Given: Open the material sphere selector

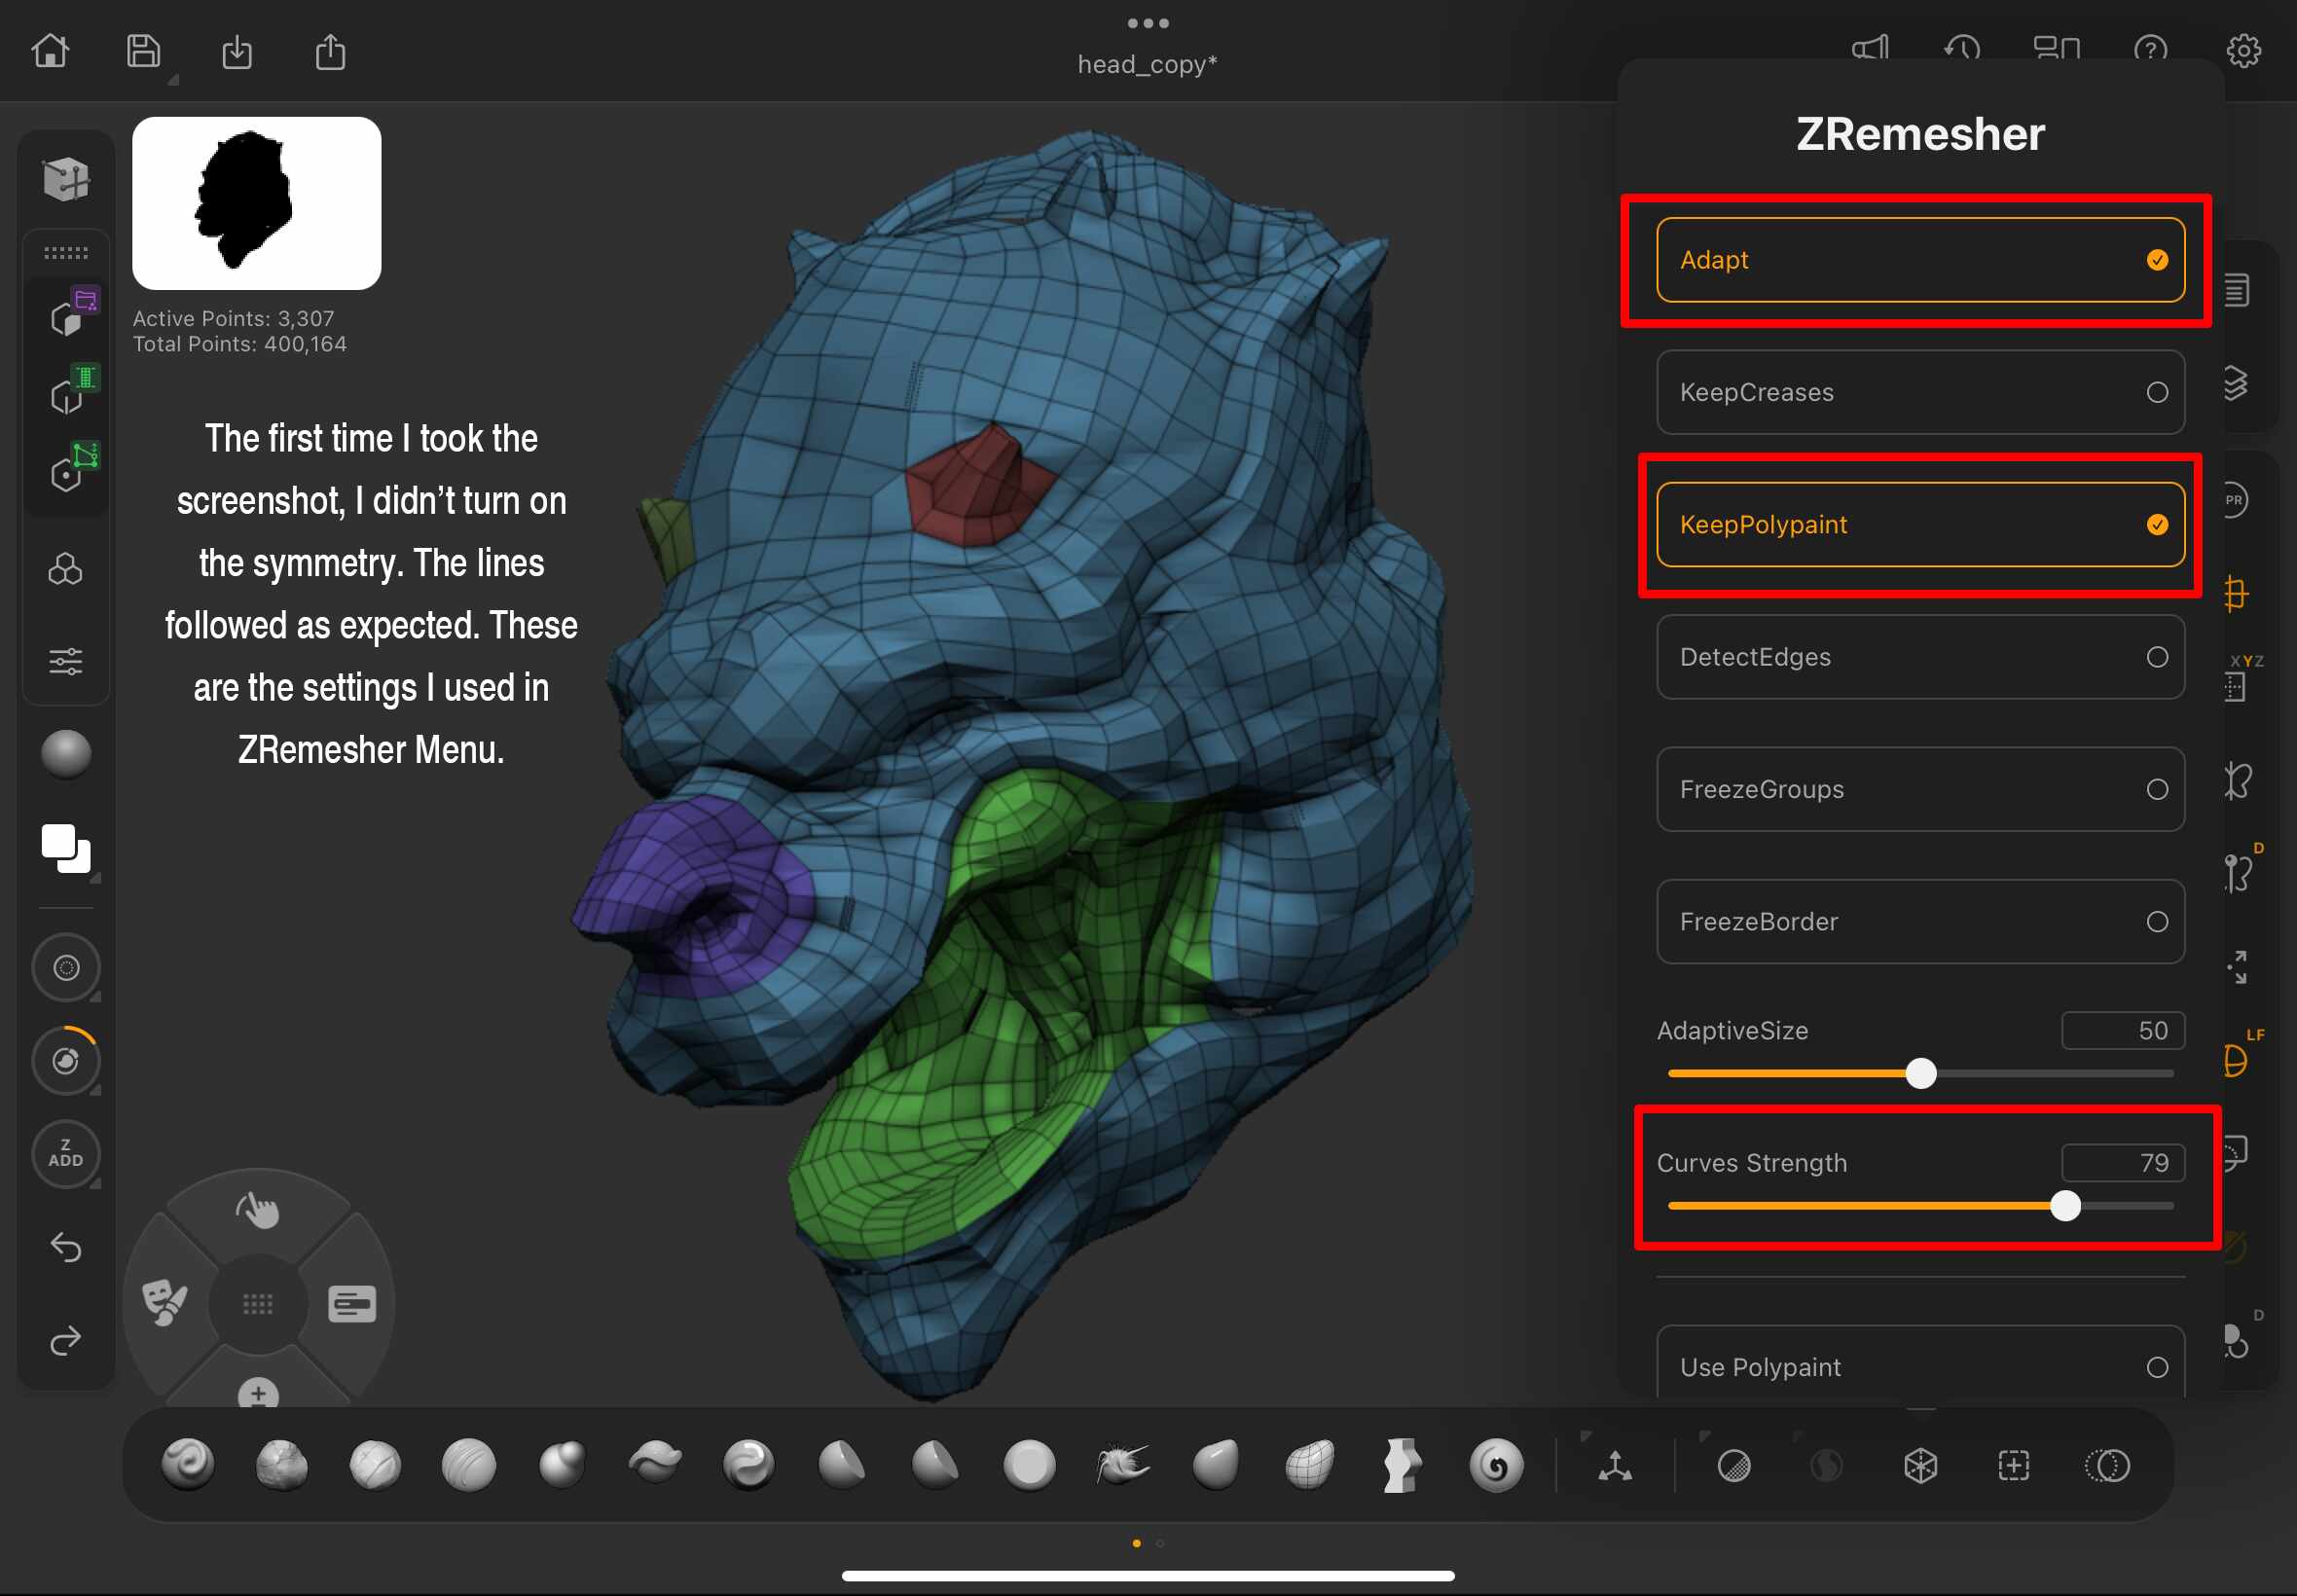Looking at the screenshot, I should click(x=66, y=754).
